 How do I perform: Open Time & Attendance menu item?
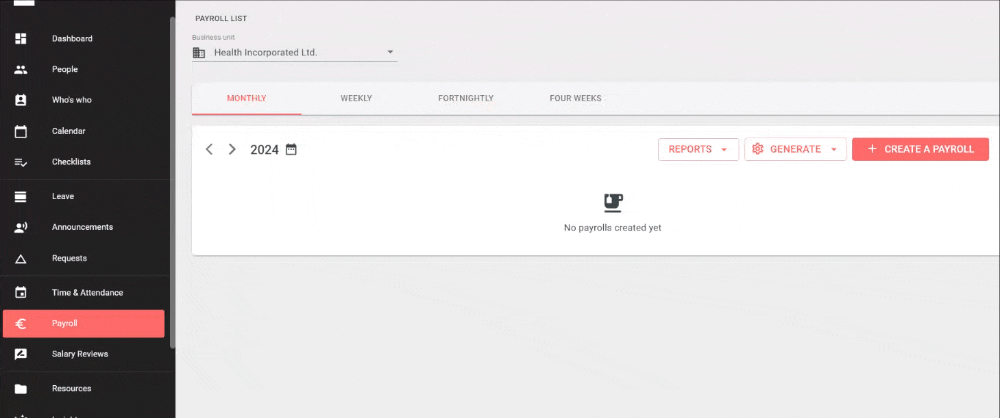click(x=84, y=293)
